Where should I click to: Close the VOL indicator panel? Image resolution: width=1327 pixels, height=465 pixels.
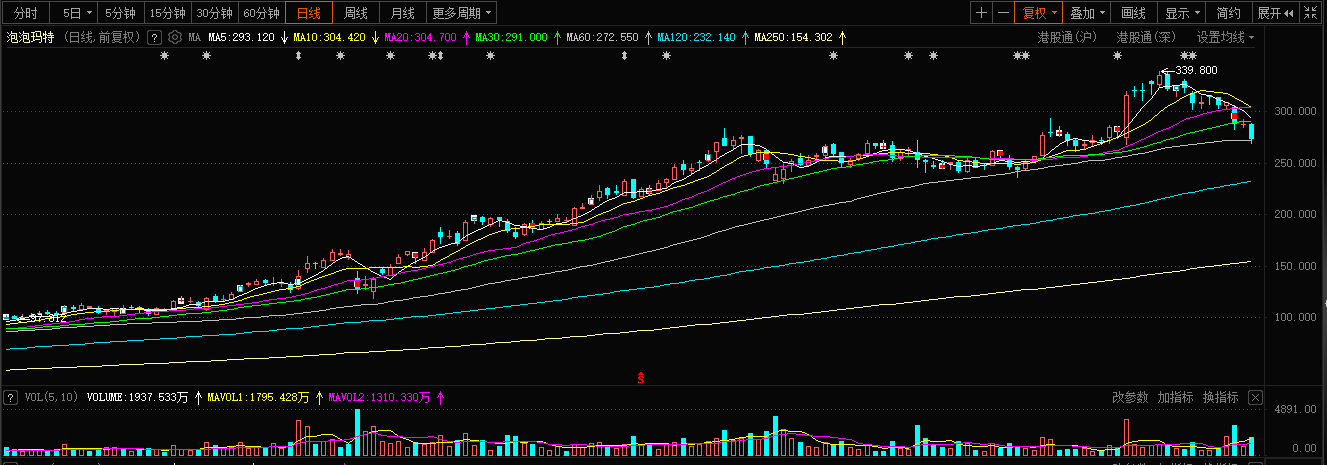click(x=1255, y=397)
